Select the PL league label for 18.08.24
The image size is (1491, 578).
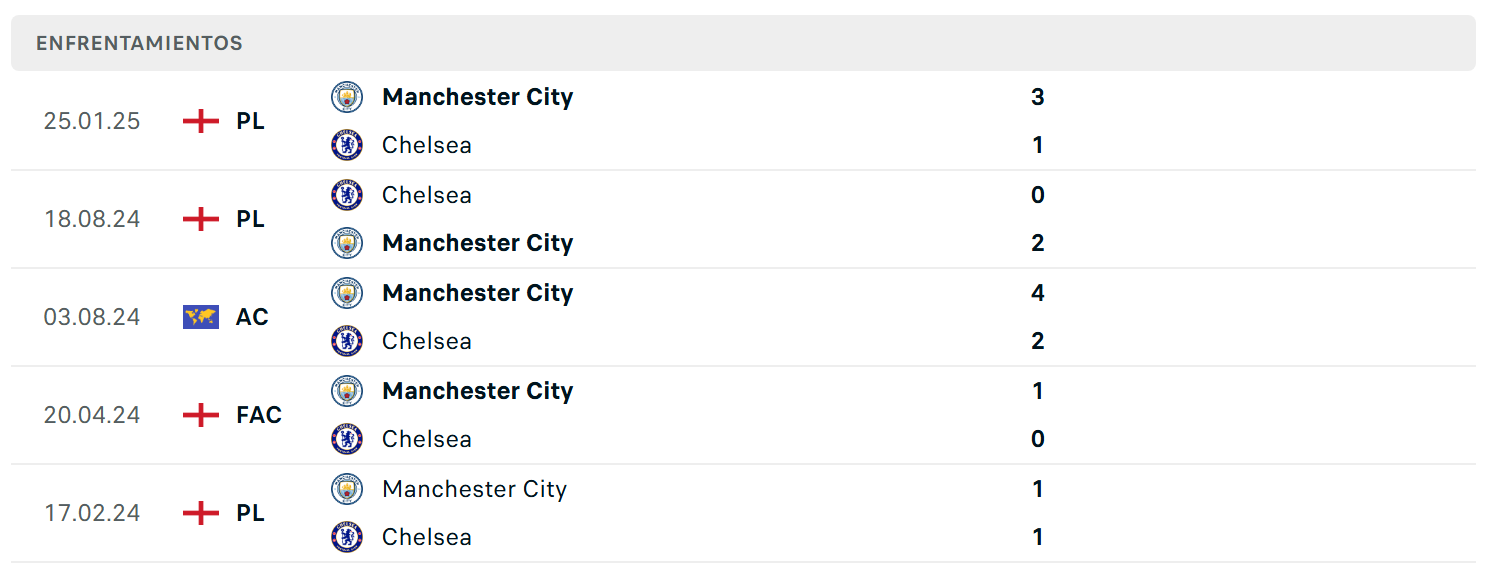[251, 219]
